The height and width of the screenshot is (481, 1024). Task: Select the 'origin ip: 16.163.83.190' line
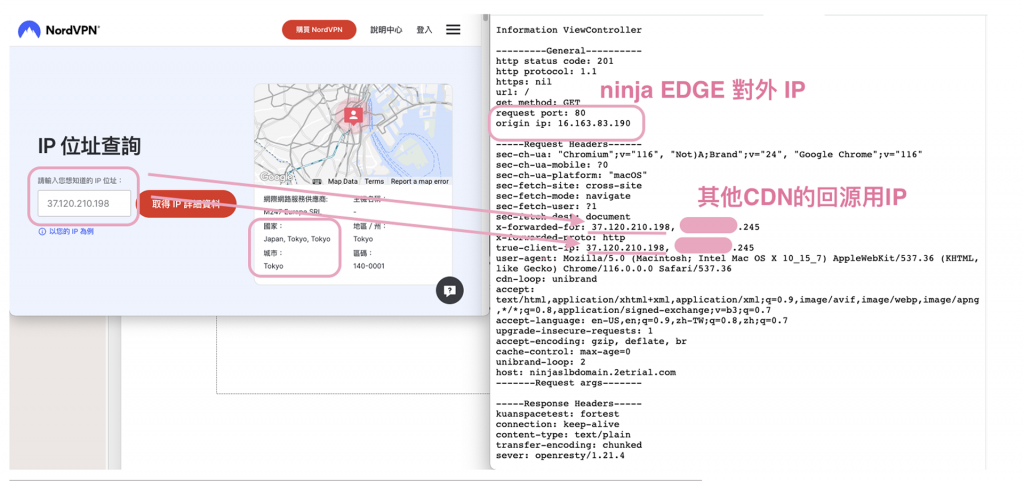(563, 123)
